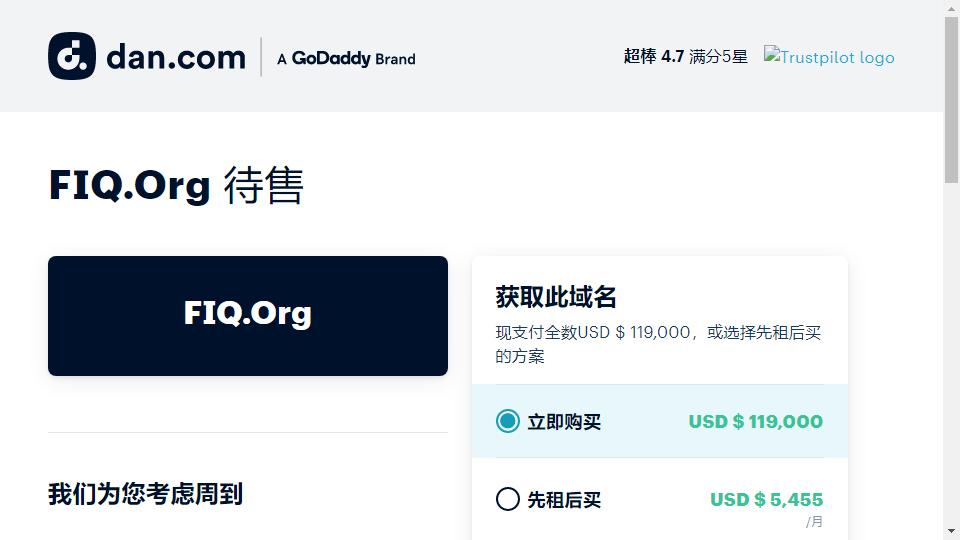The height and width of the screenshot is (540, 960).
Task: Select the 先租后买 radio button
Action: (x=508, y=499)
